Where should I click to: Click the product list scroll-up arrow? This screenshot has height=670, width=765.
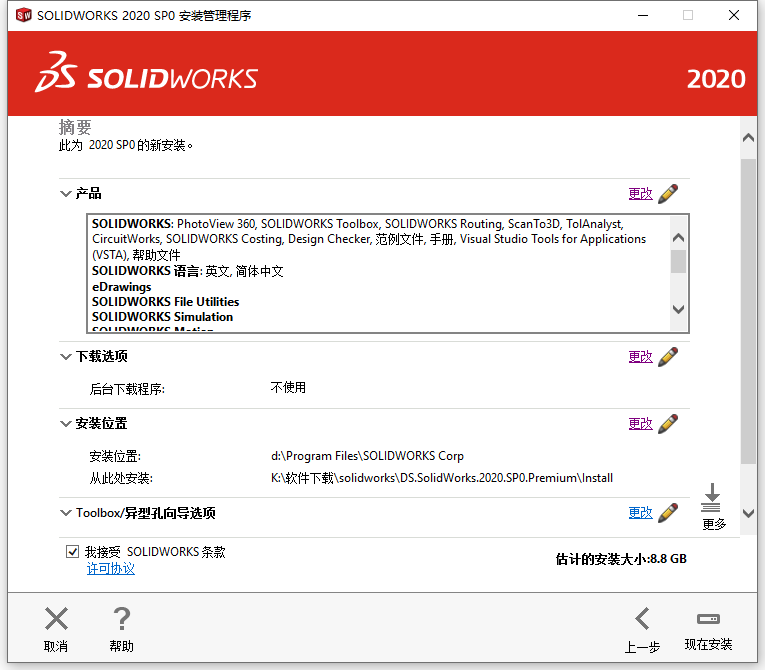click(x=678, y=238)
